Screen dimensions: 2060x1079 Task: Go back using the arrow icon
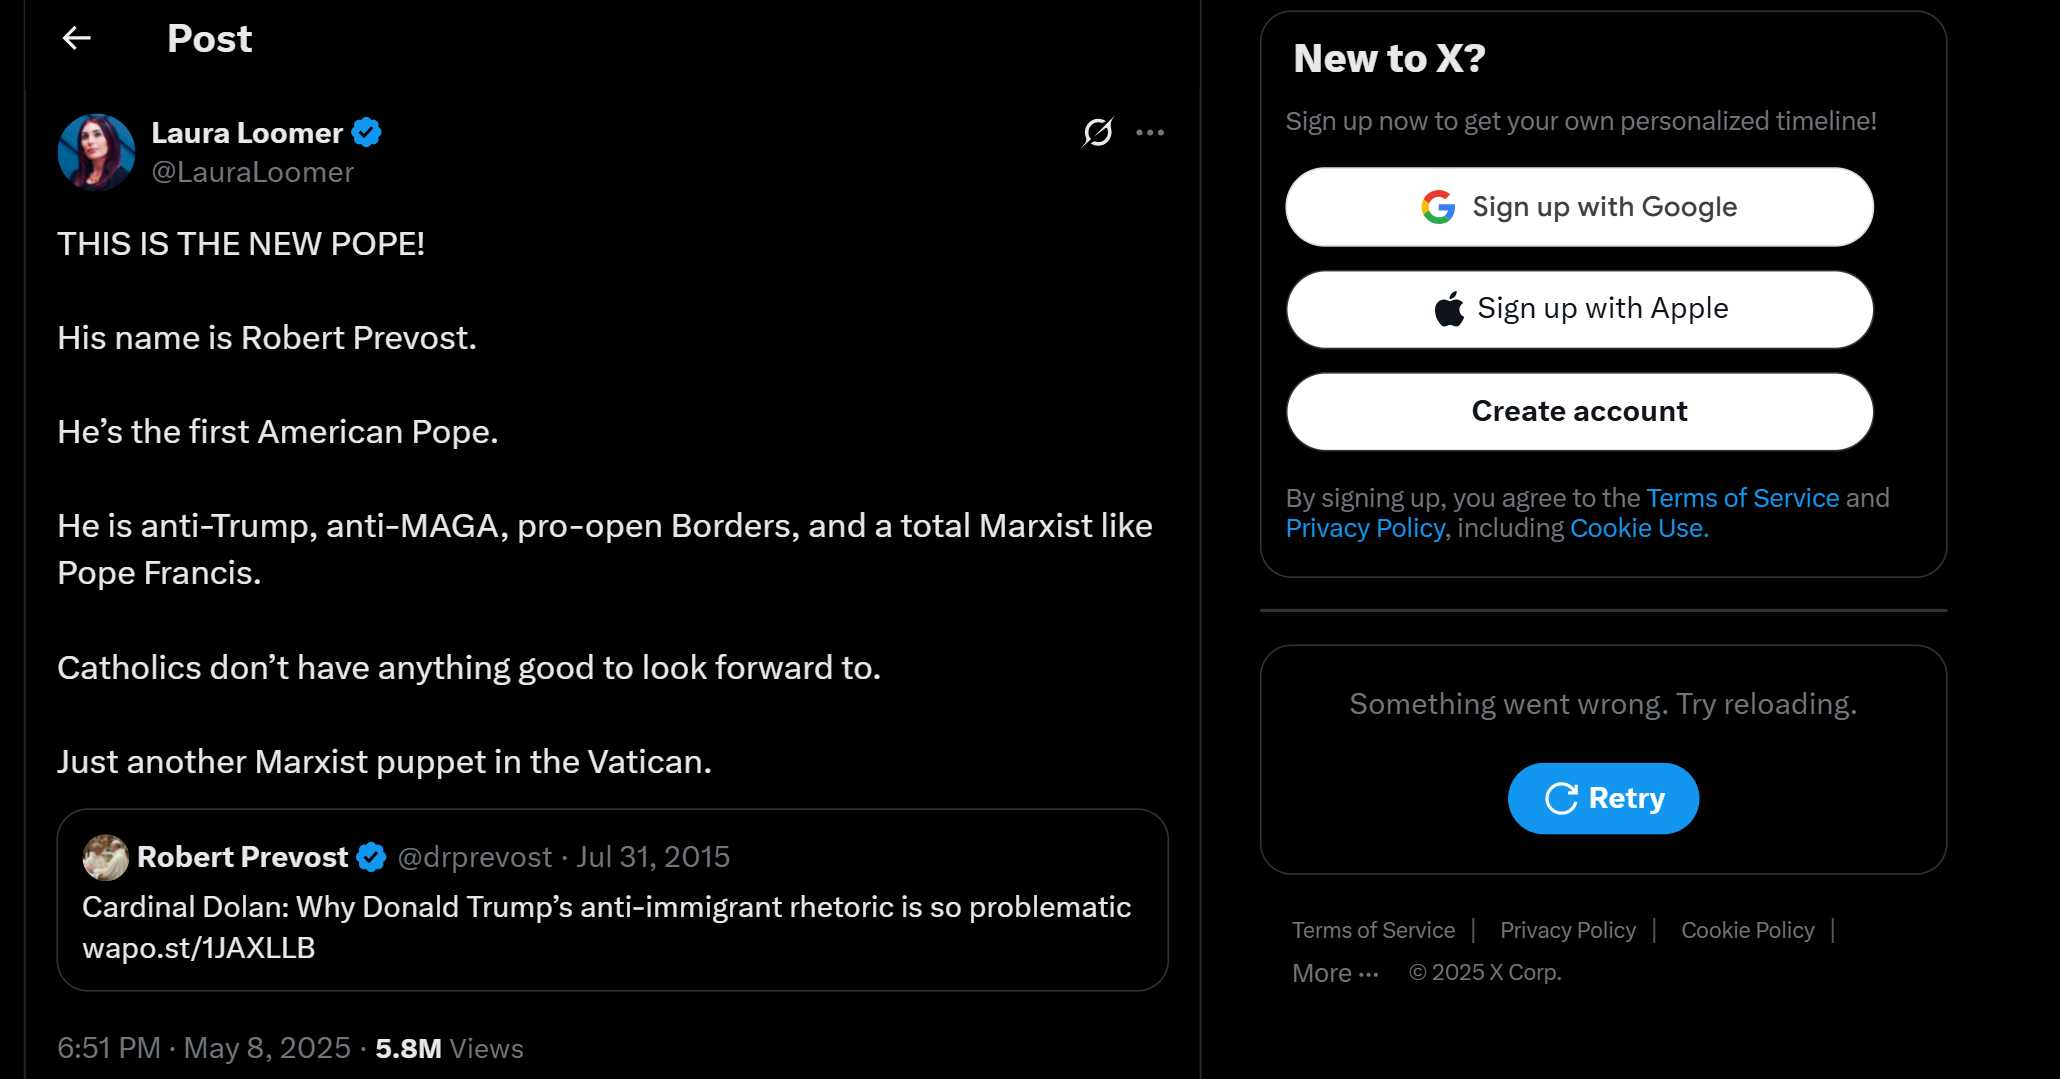76,38
